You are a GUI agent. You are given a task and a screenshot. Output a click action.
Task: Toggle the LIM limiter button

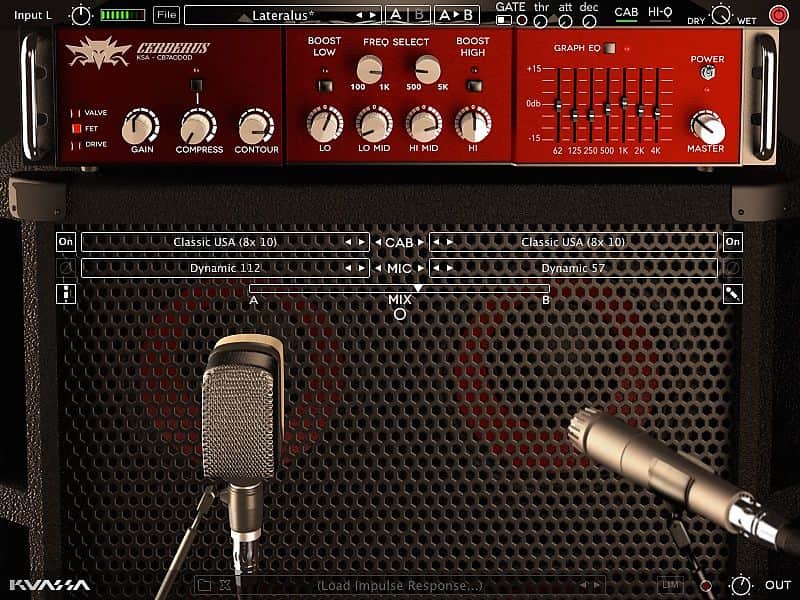coord(670,585)
